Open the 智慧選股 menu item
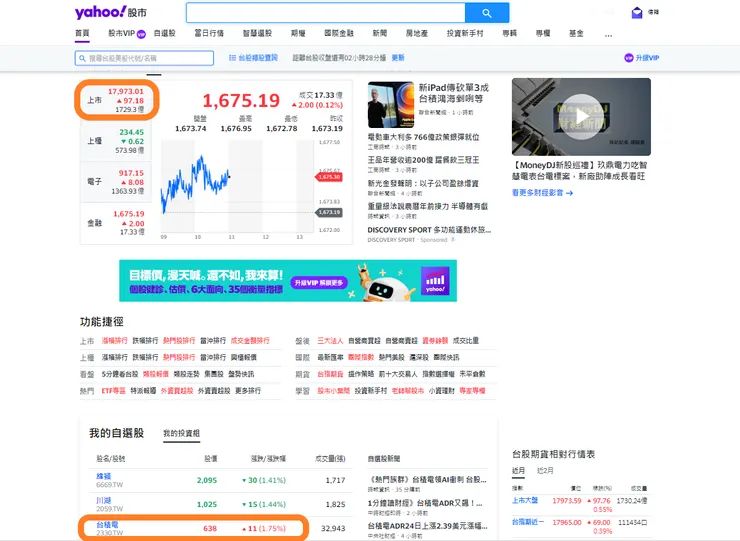Screen dimensions: 740x541 pos(257,33)
